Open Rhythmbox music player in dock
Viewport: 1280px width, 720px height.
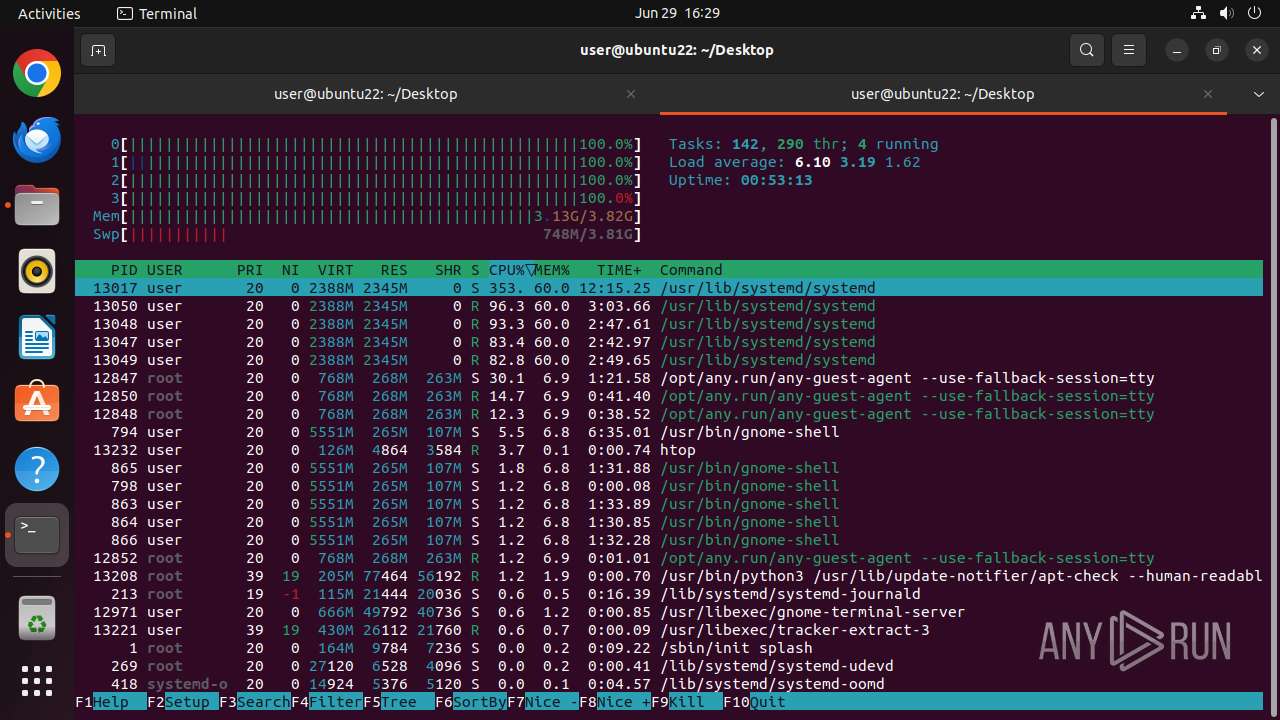click(x=37, y=271)
